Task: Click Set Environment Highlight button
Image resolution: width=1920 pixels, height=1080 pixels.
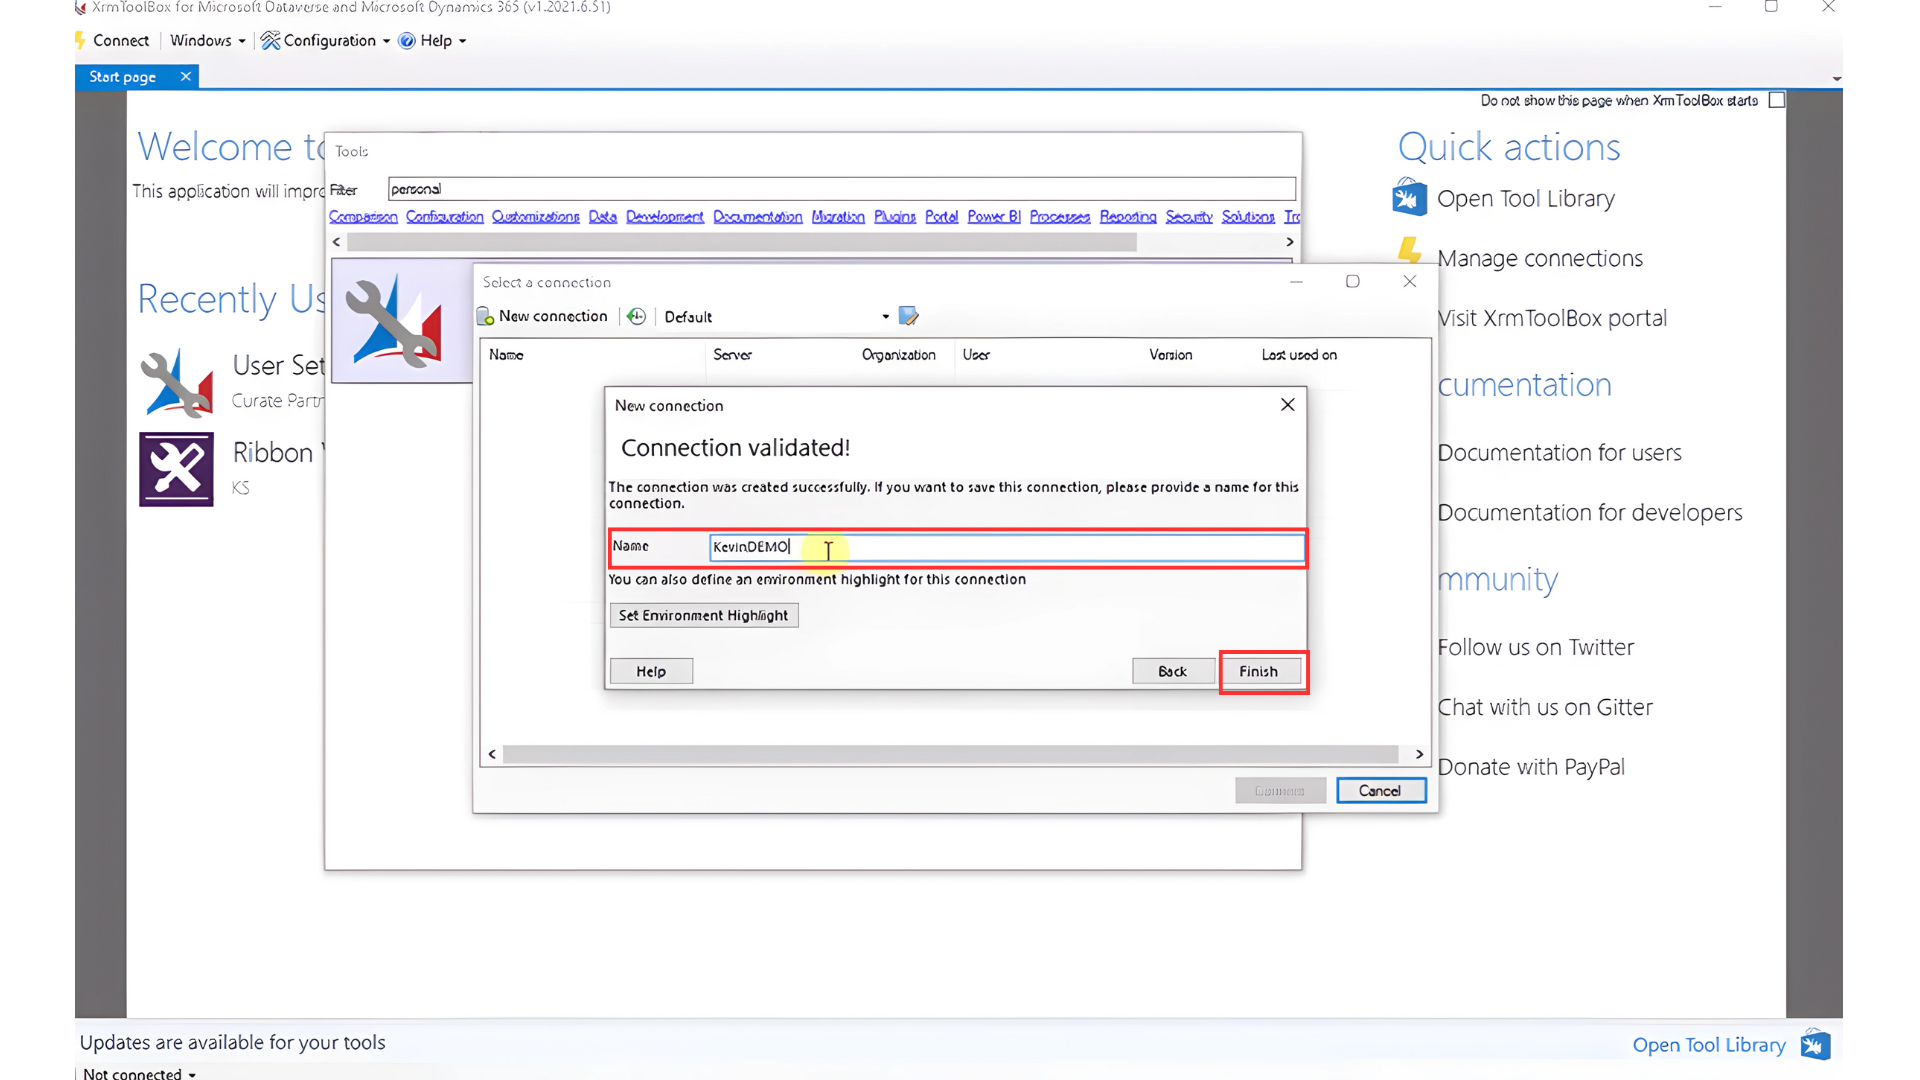Action: click(703, 615)
